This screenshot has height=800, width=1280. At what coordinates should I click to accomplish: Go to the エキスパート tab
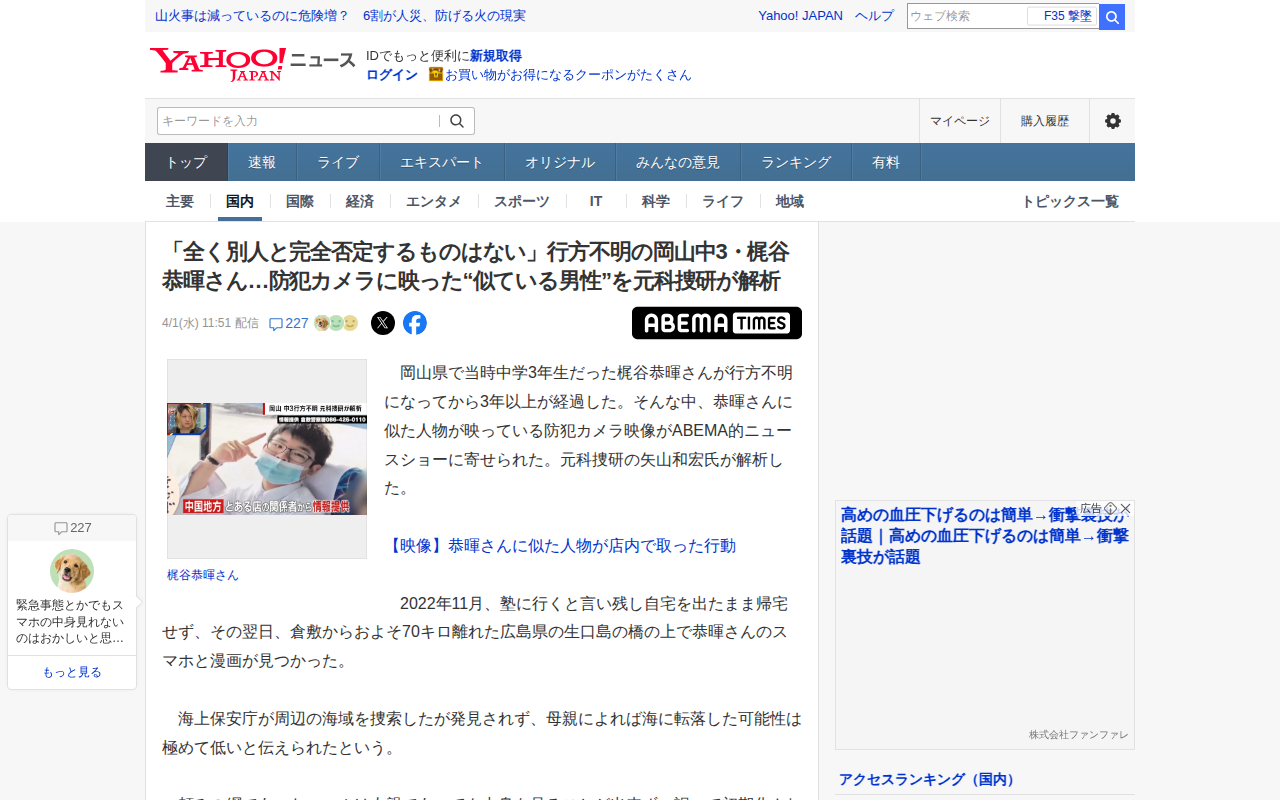[x=442, y=162]
